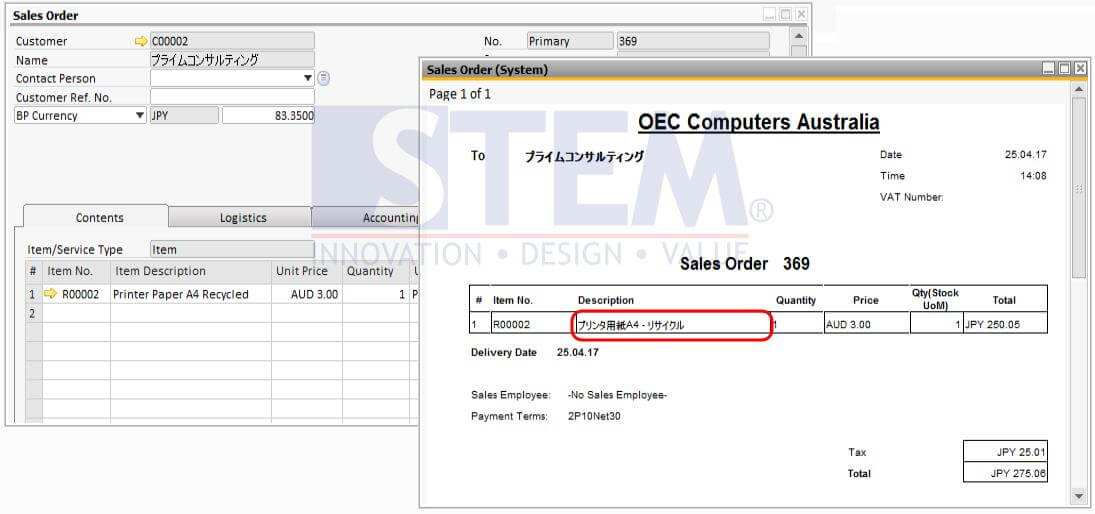Click the link arrow beside item R00002
This screenshot has width=1095, height=514.
(50, 294)
